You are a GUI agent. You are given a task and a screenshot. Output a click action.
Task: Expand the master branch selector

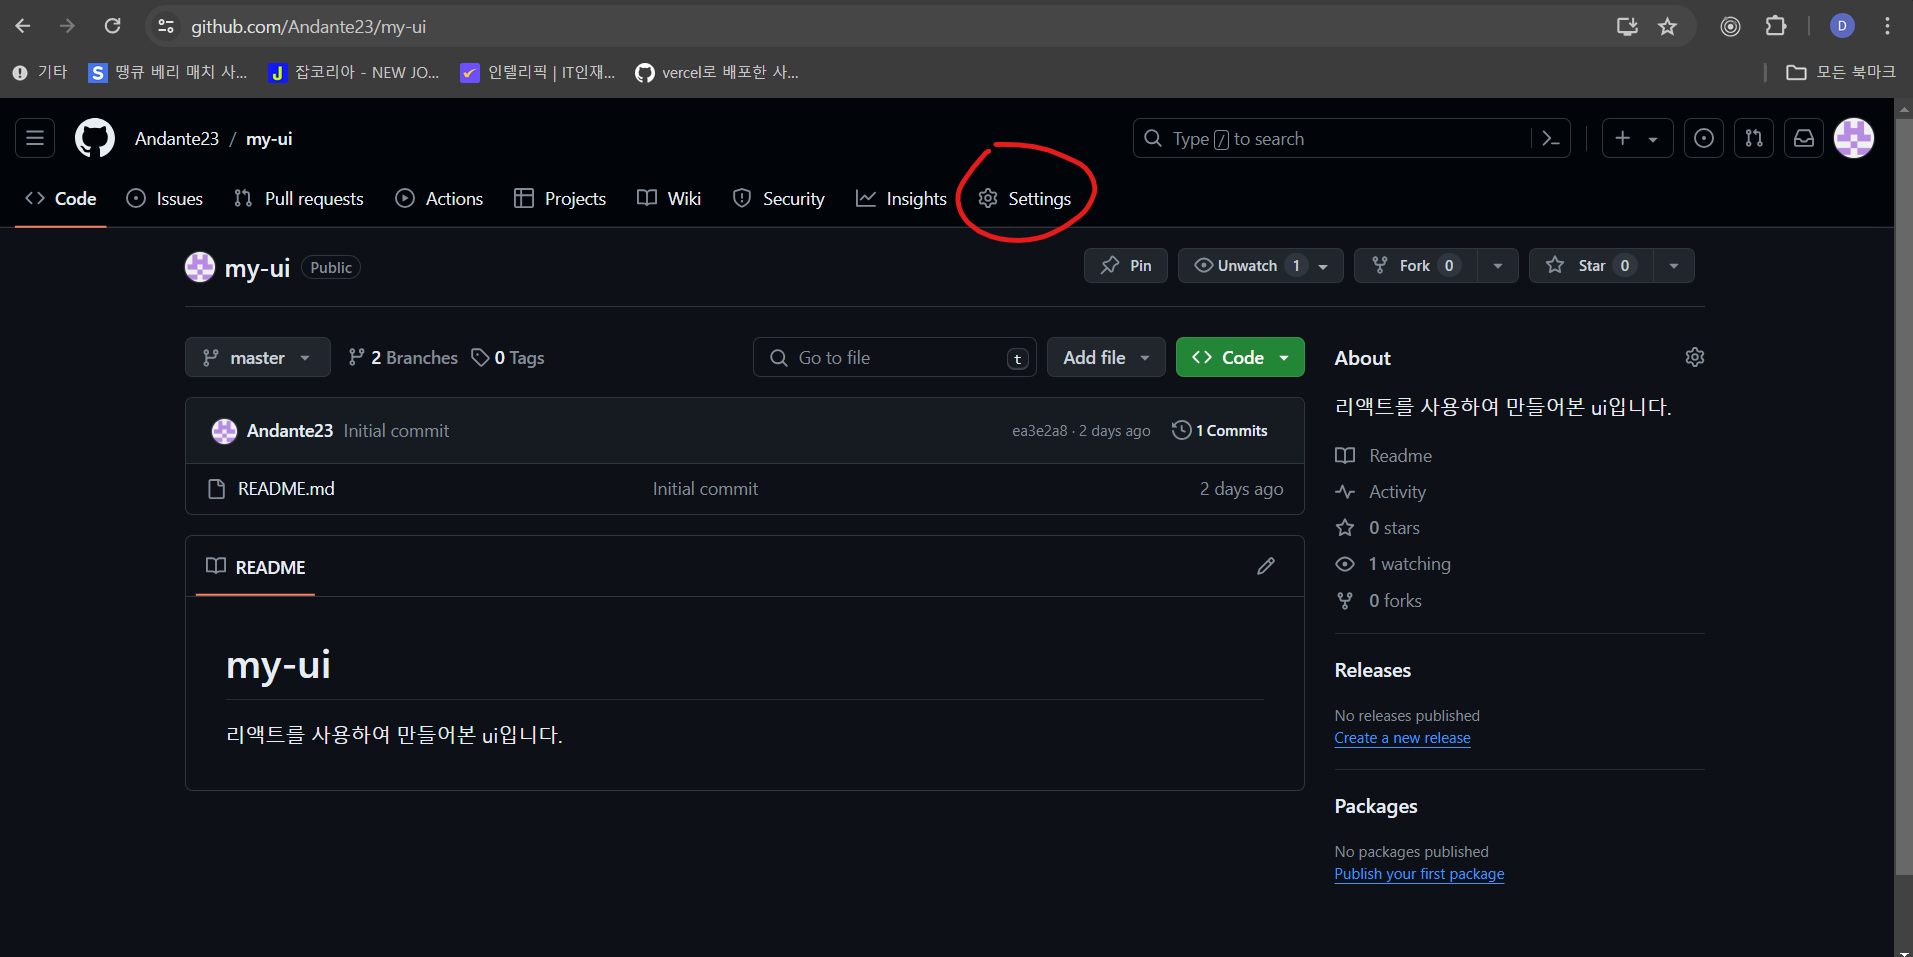[x=257, y=357]
